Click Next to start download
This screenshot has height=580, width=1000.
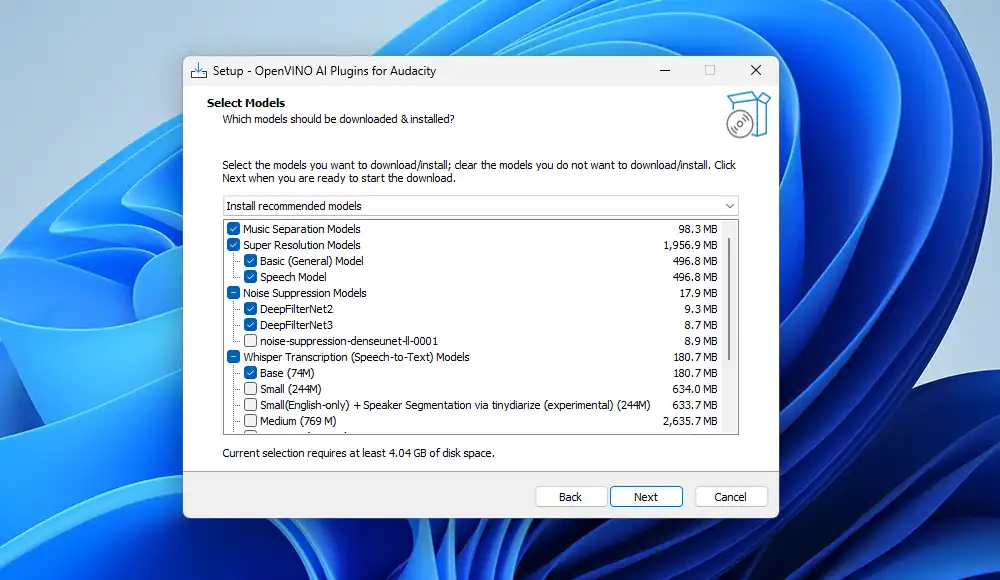[x=645, y=497]
